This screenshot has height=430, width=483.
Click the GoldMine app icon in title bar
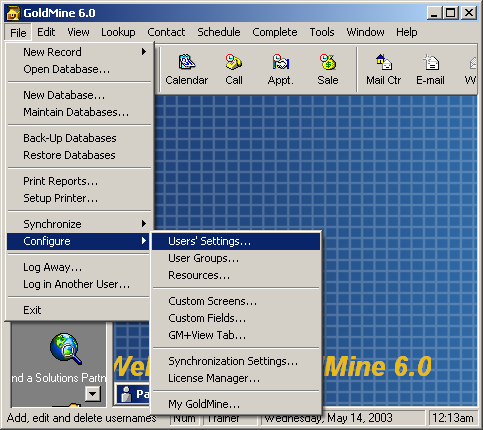point(13,13)
